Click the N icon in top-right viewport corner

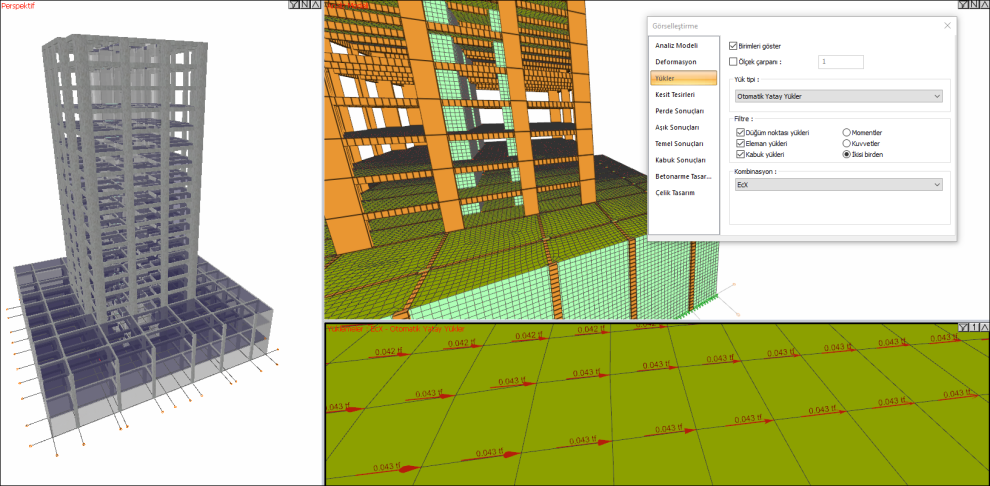point(973,5)
